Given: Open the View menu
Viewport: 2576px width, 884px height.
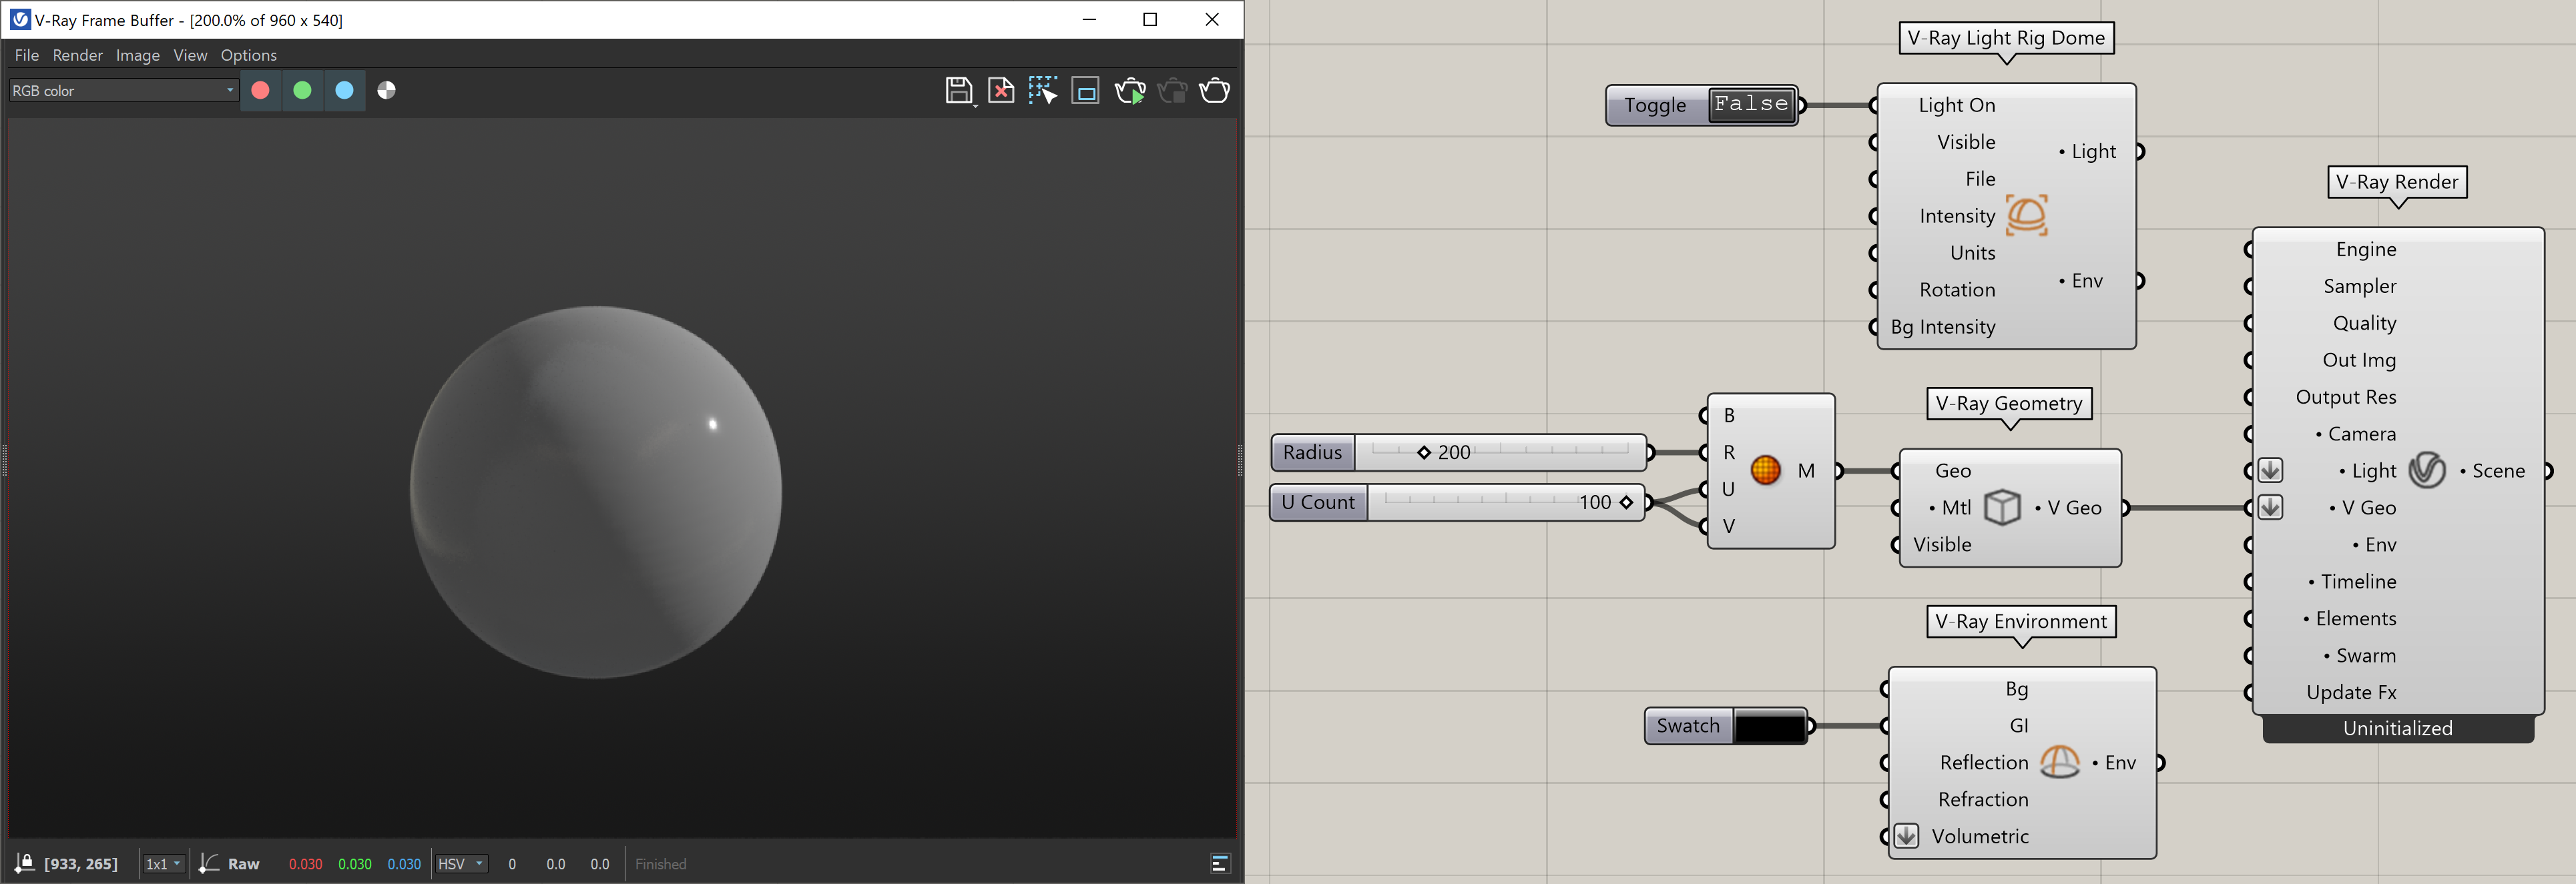Looking at the screenshot, I should pos(190,55).
